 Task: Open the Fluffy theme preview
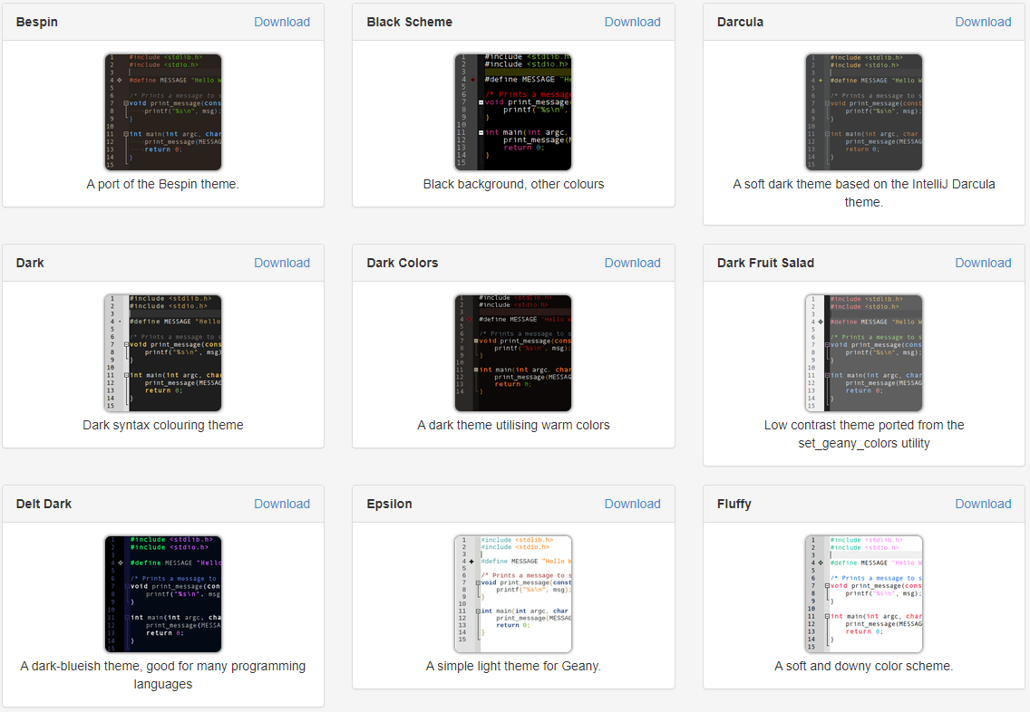864,593
